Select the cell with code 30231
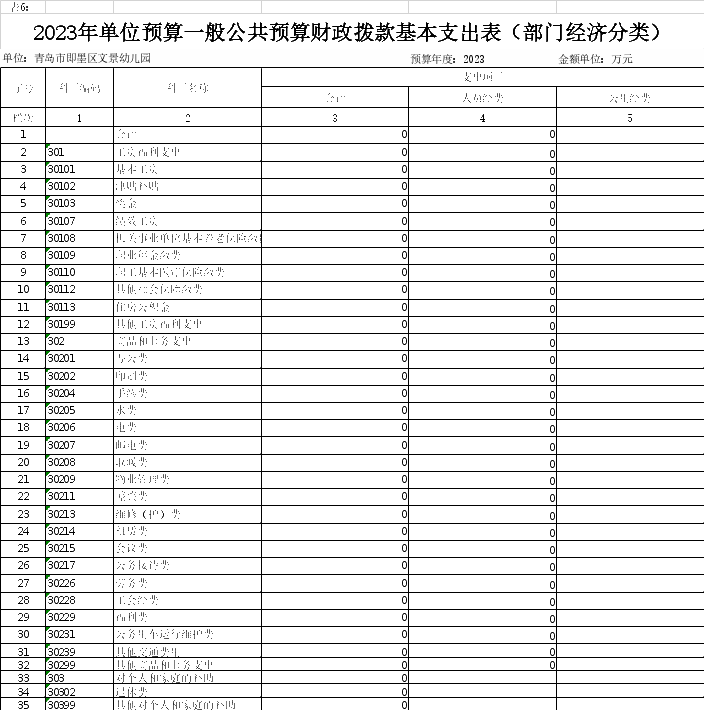Screen dimensions: 704x710 point(79,634)
